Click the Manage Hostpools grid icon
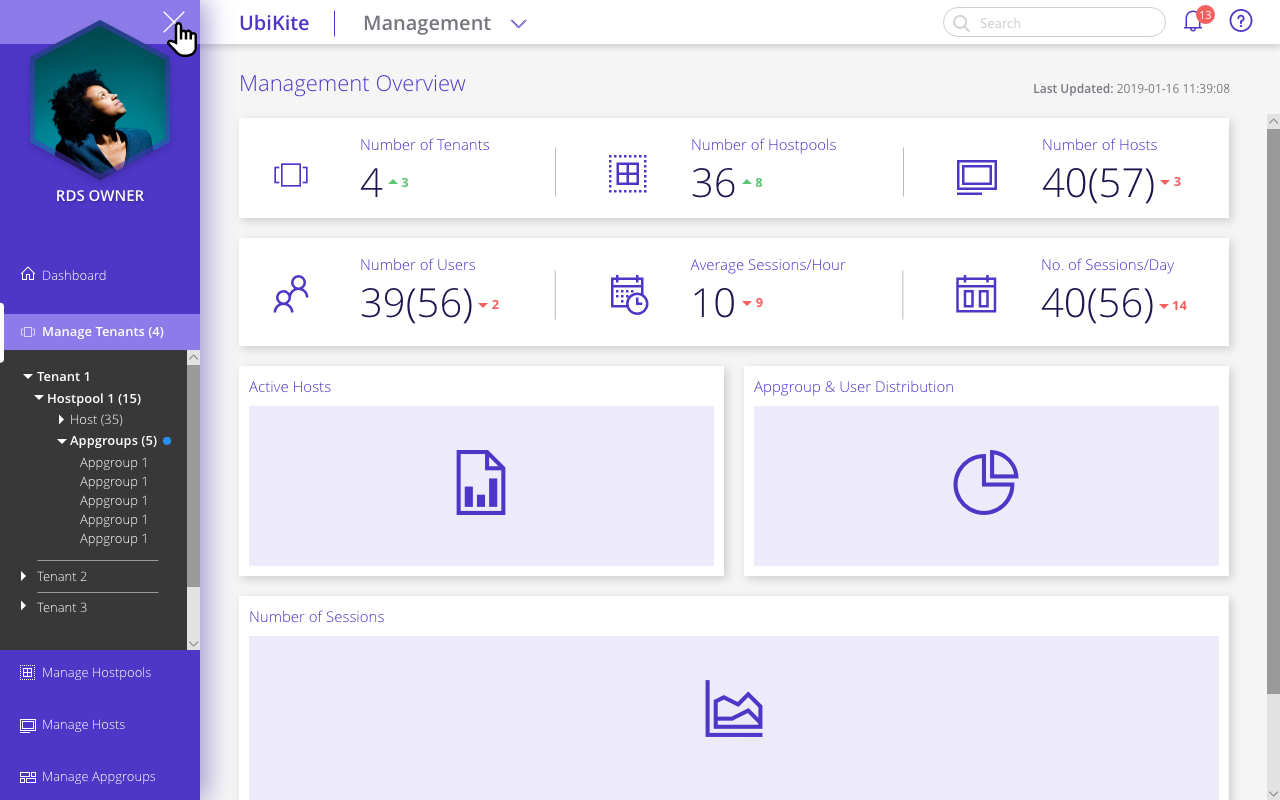The width and height of the screenshot is (1280, 800). [x=28, y=673]
